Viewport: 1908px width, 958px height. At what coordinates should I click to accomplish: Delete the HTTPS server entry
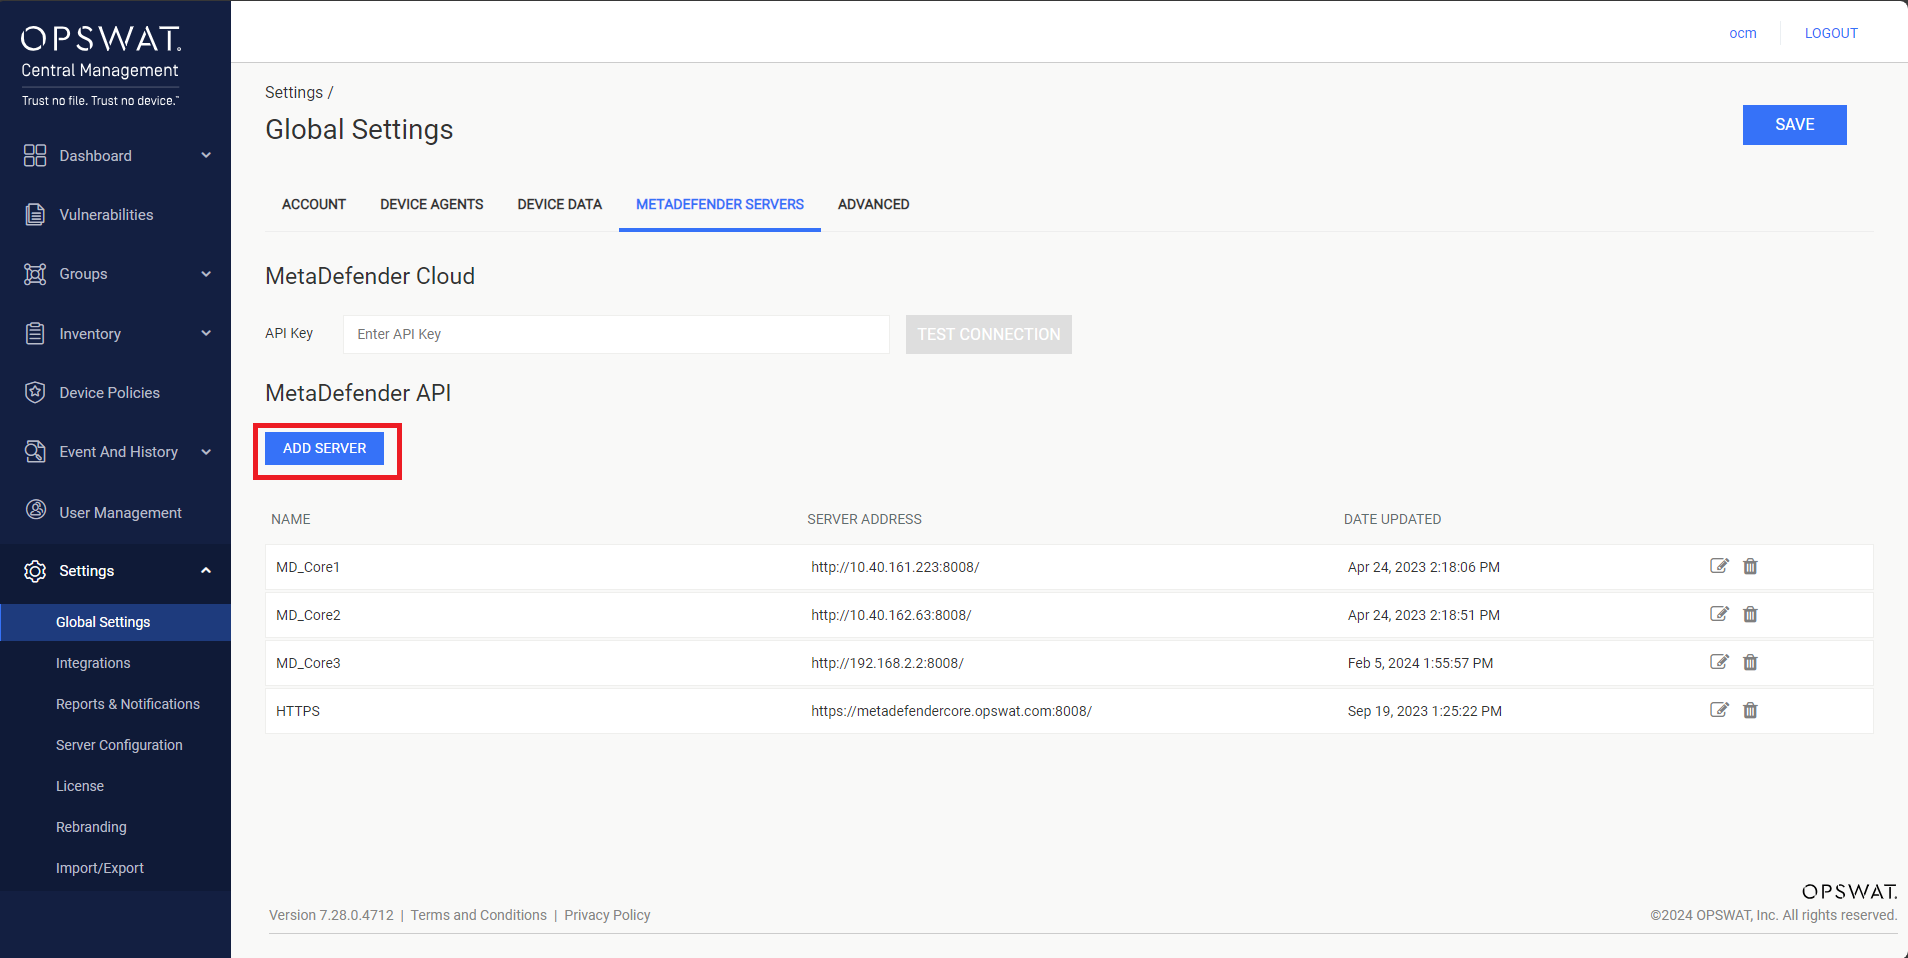click(x=1750, y=710)
